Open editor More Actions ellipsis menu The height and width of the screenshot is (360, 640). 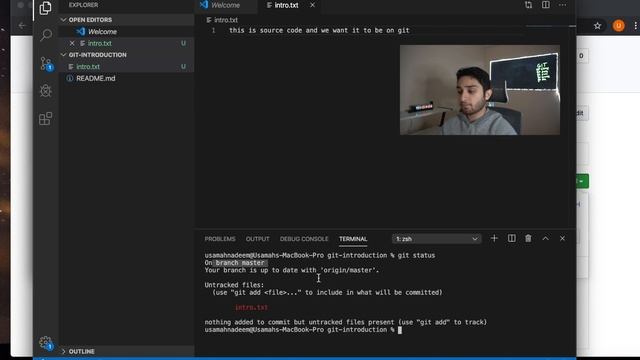pyautogui.click(x=562, y=5)
